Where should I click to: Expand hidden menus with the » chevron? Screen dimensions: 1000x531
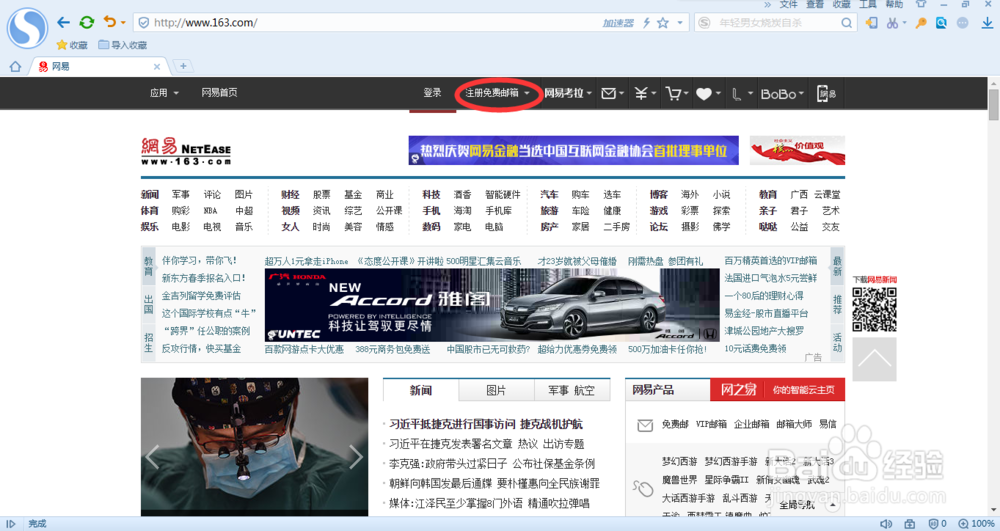768,4
